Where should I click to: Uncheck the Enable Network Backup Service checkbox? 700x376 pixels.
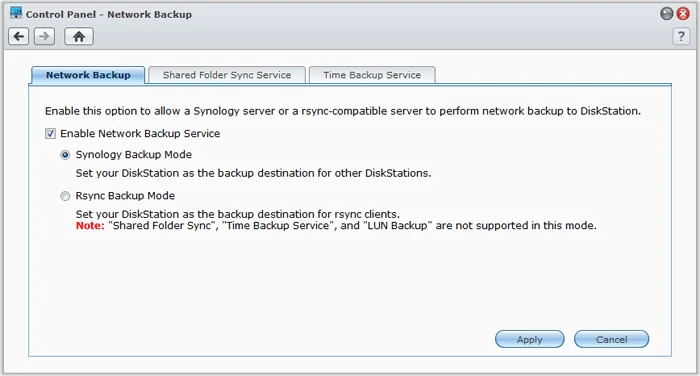50,134
